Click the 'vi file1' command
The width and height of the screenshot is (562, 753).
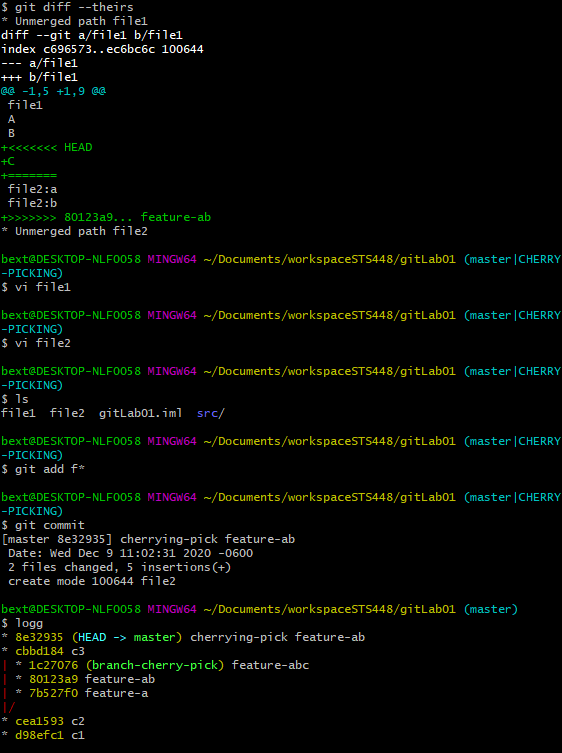click(43, 287)
